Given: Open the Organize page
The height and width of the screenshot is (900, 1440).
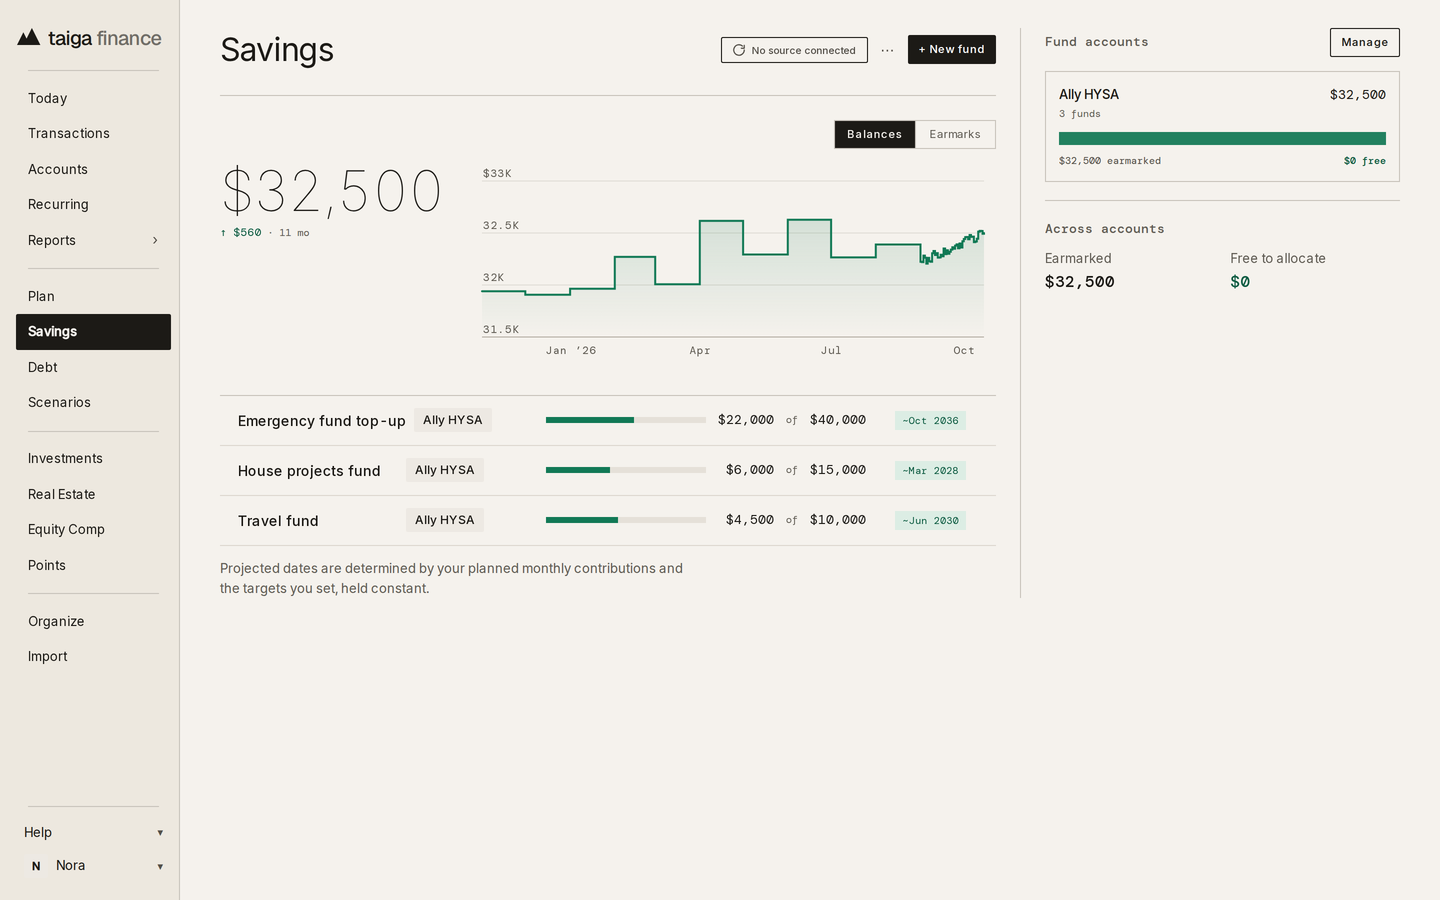Looking at the screenshot, I should (93, 621).
